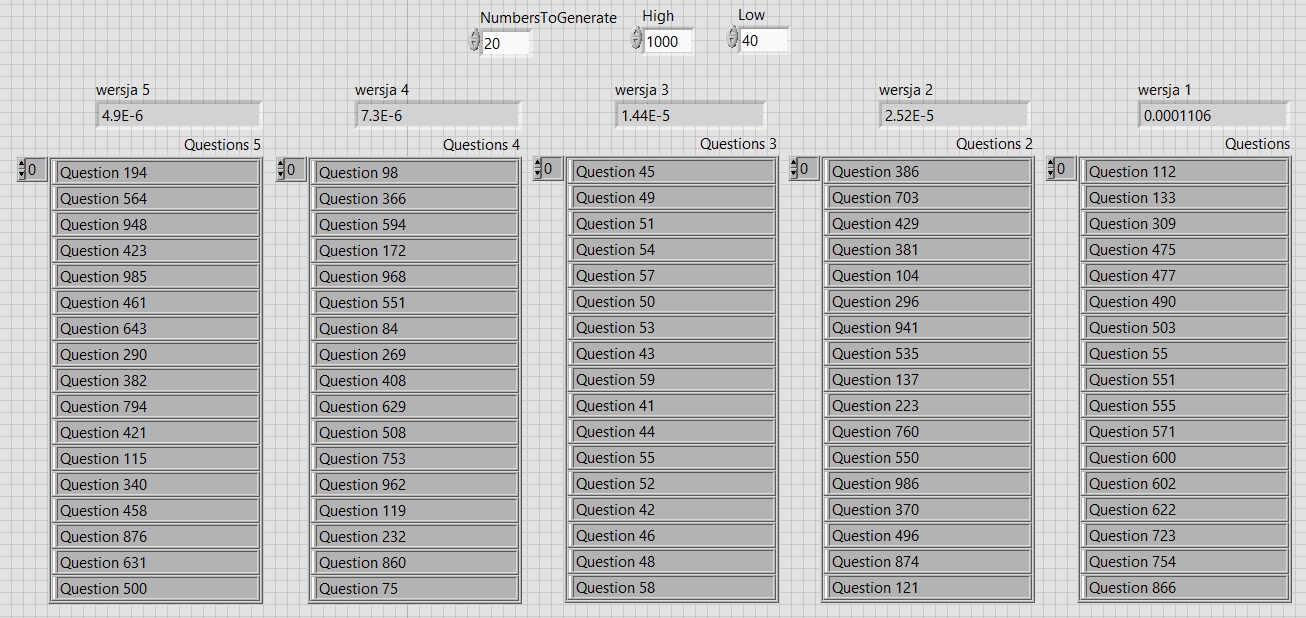Click the wersja 5 indicator showing 4.9E-6
Screen dimensions: 1306x618
pos(179,115)
